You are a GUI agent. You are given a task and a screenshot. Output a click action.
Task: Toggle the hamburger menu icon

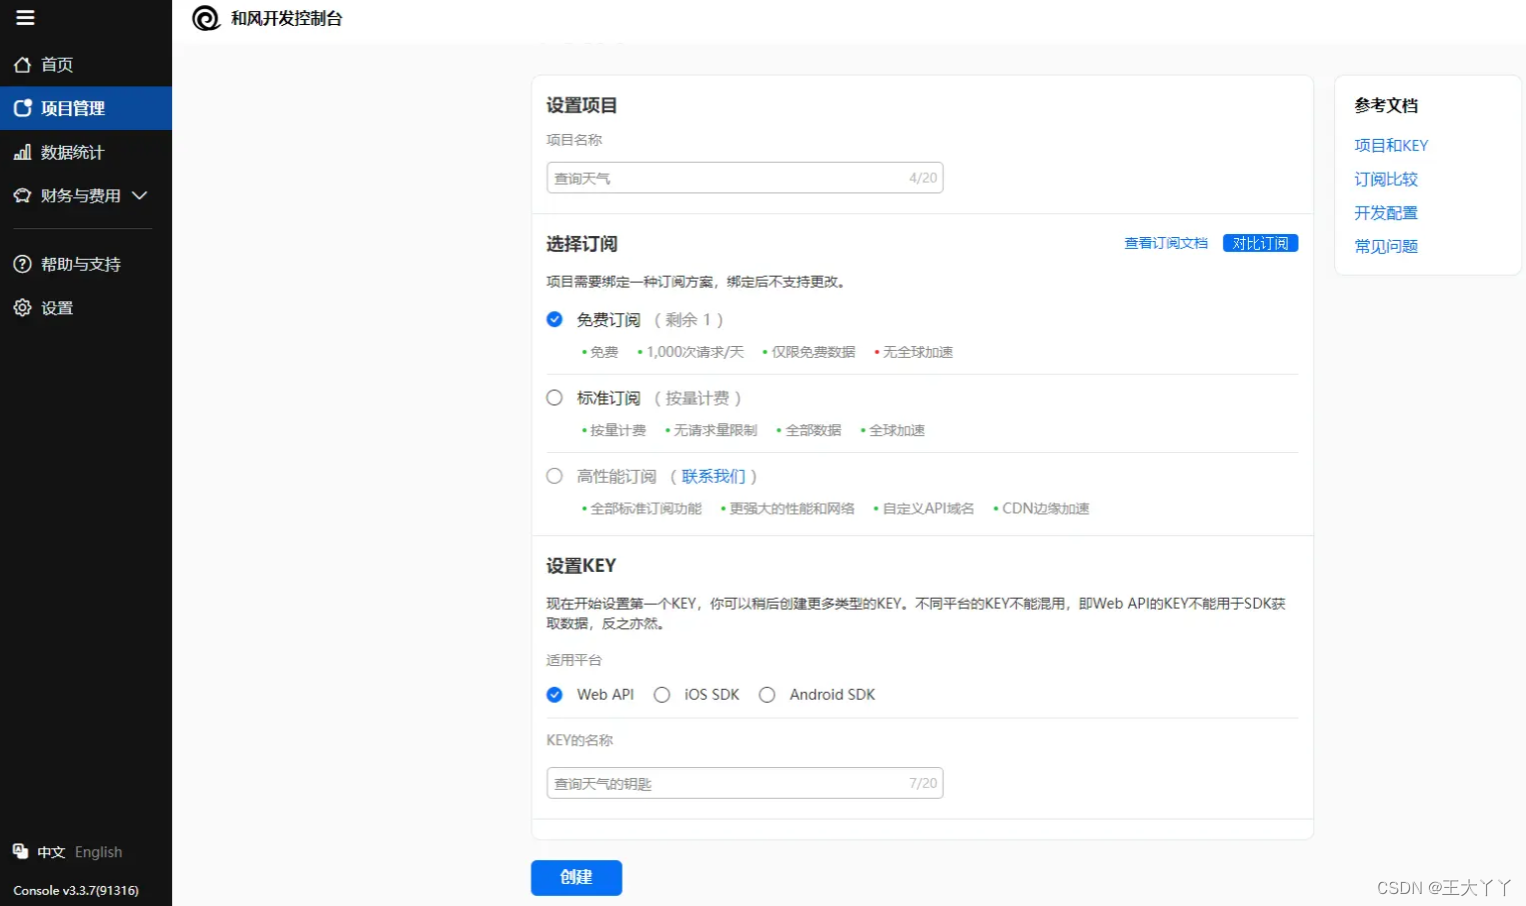point(25,18)
